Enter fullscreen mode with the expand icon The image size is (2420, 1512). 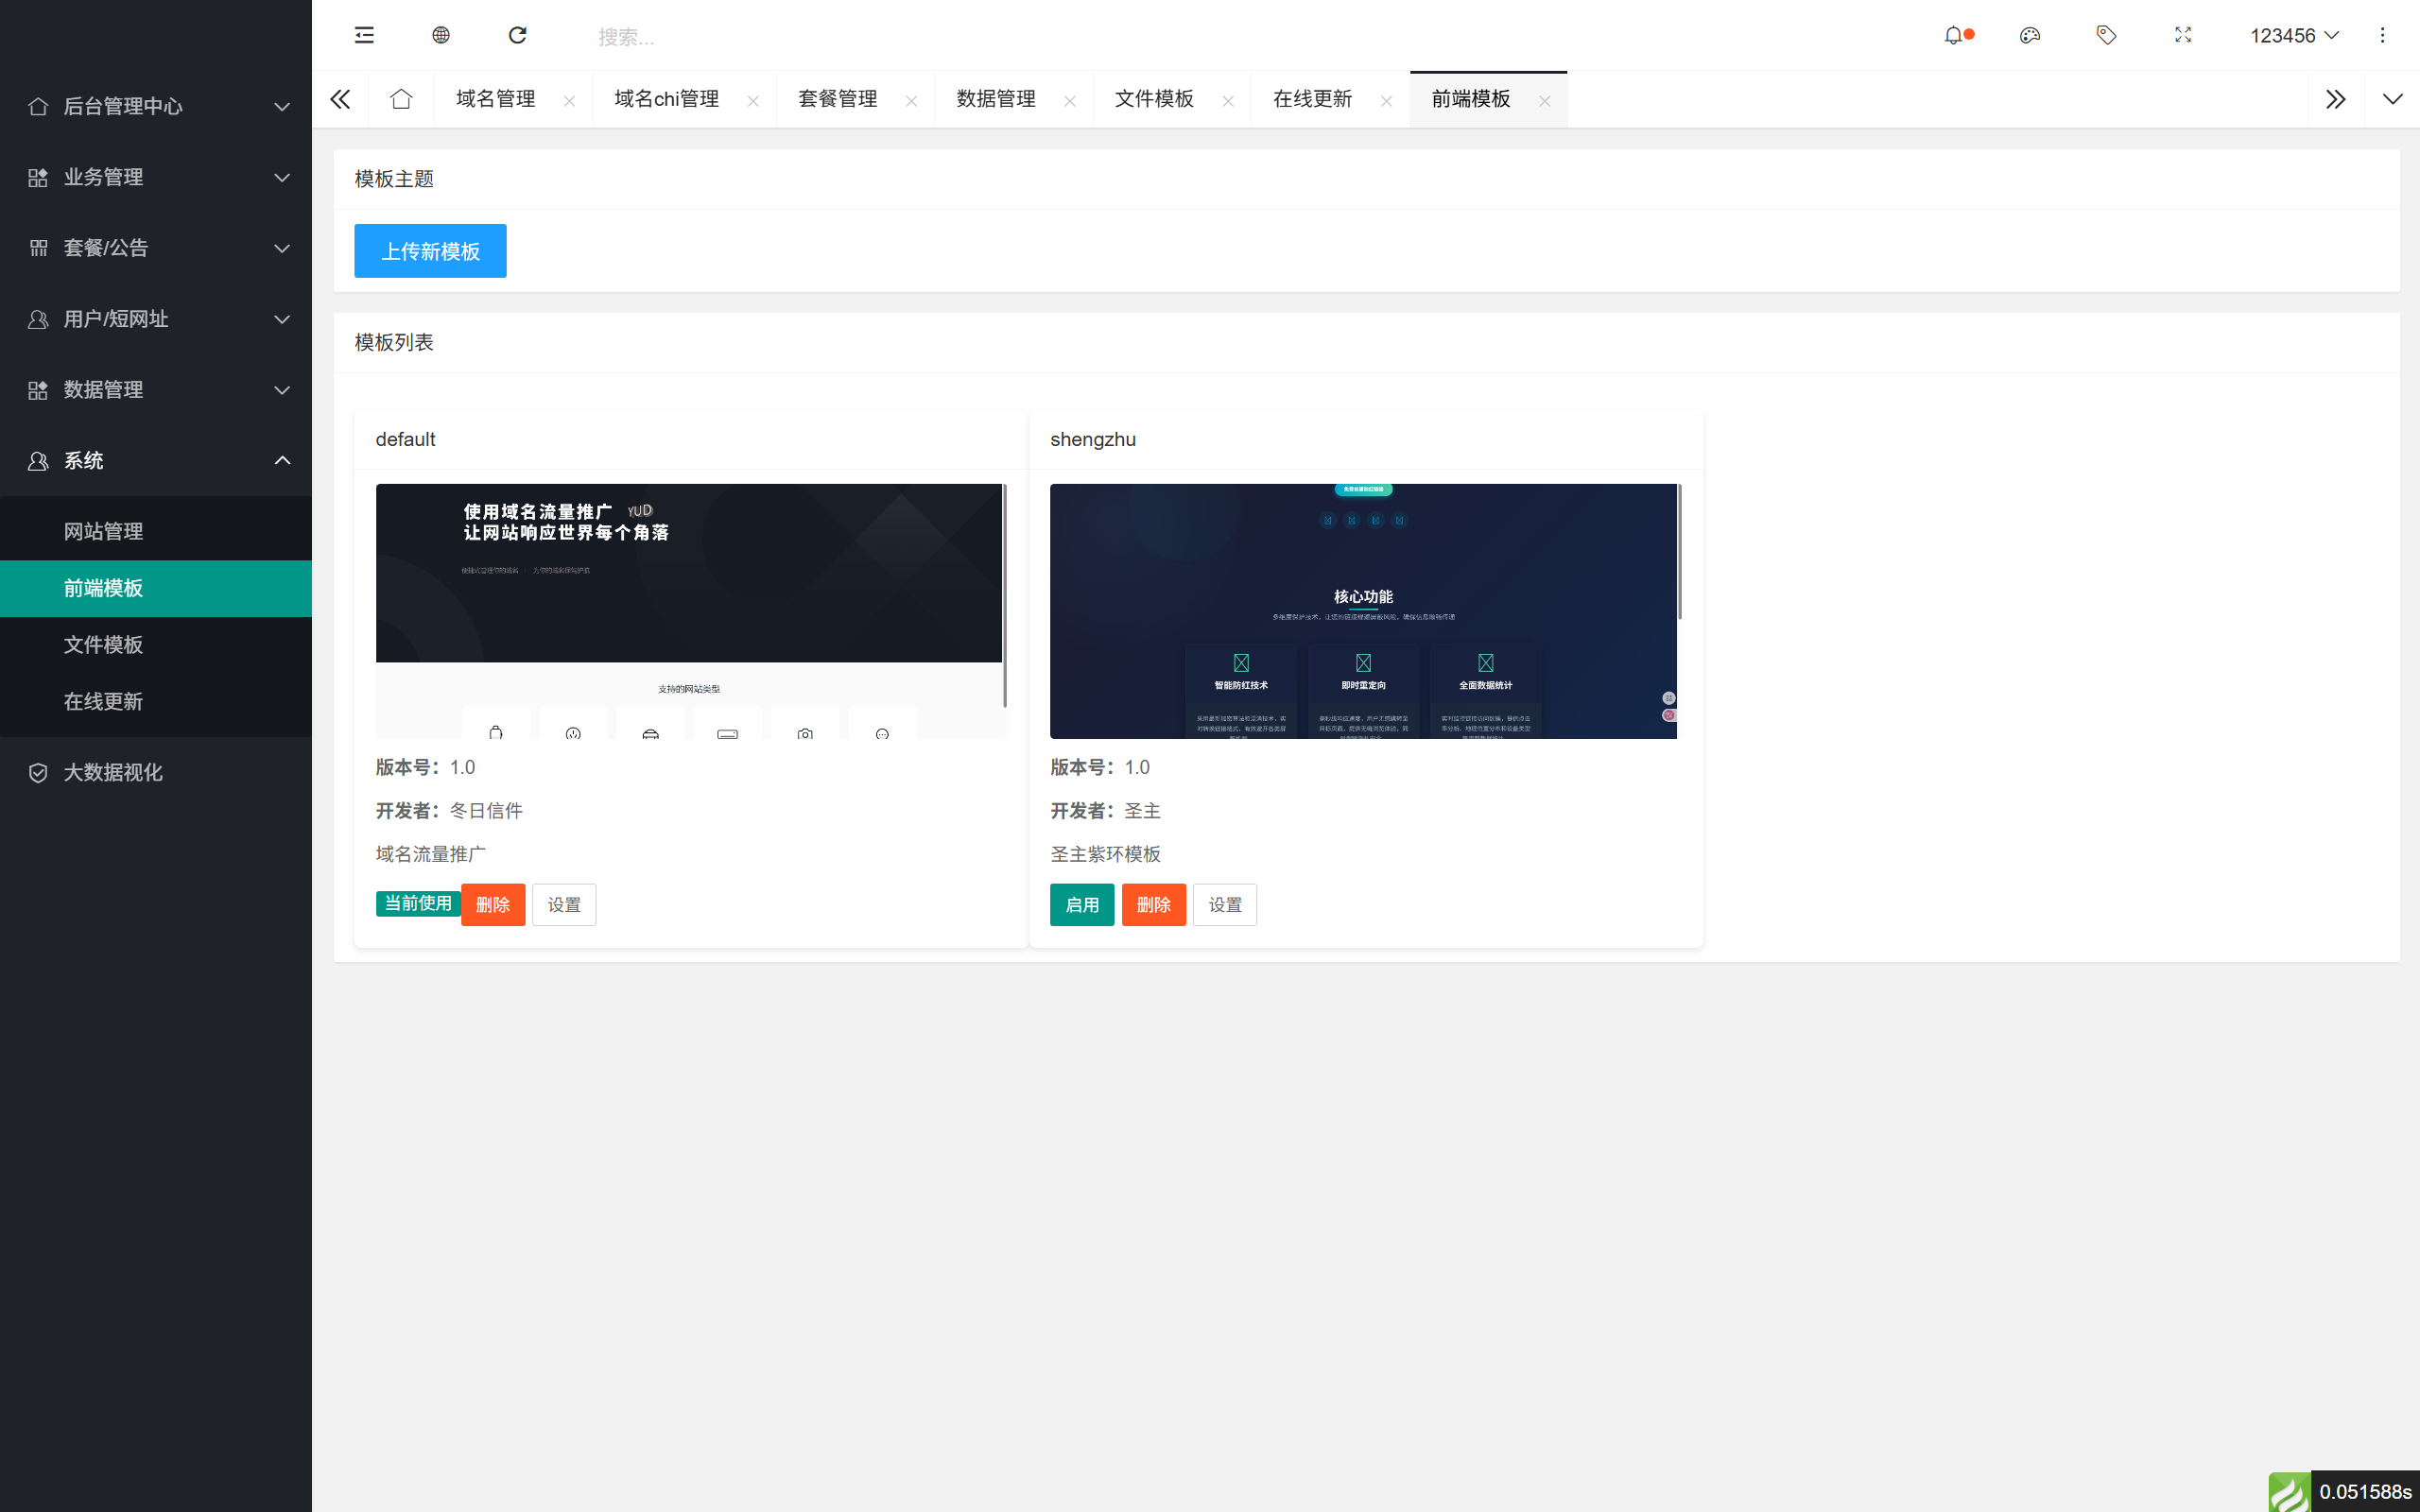(x=2183, y=35)
